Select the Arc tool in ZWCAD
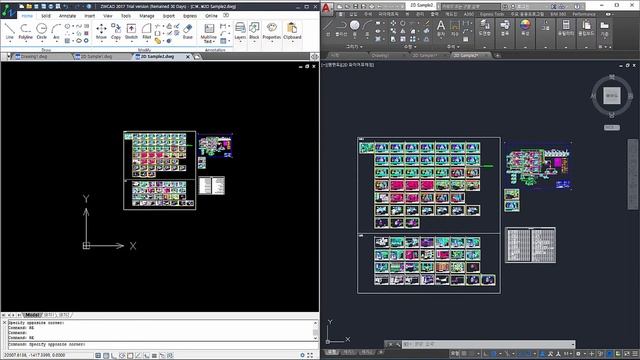Viewport: 640px width, 360px height. pos(56,31)
